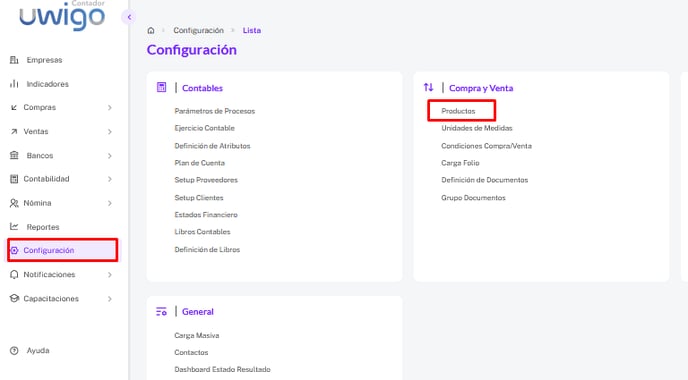Screen dimensions: 688x380
Task: Open the Productos link
Action: tap(458, 111)
